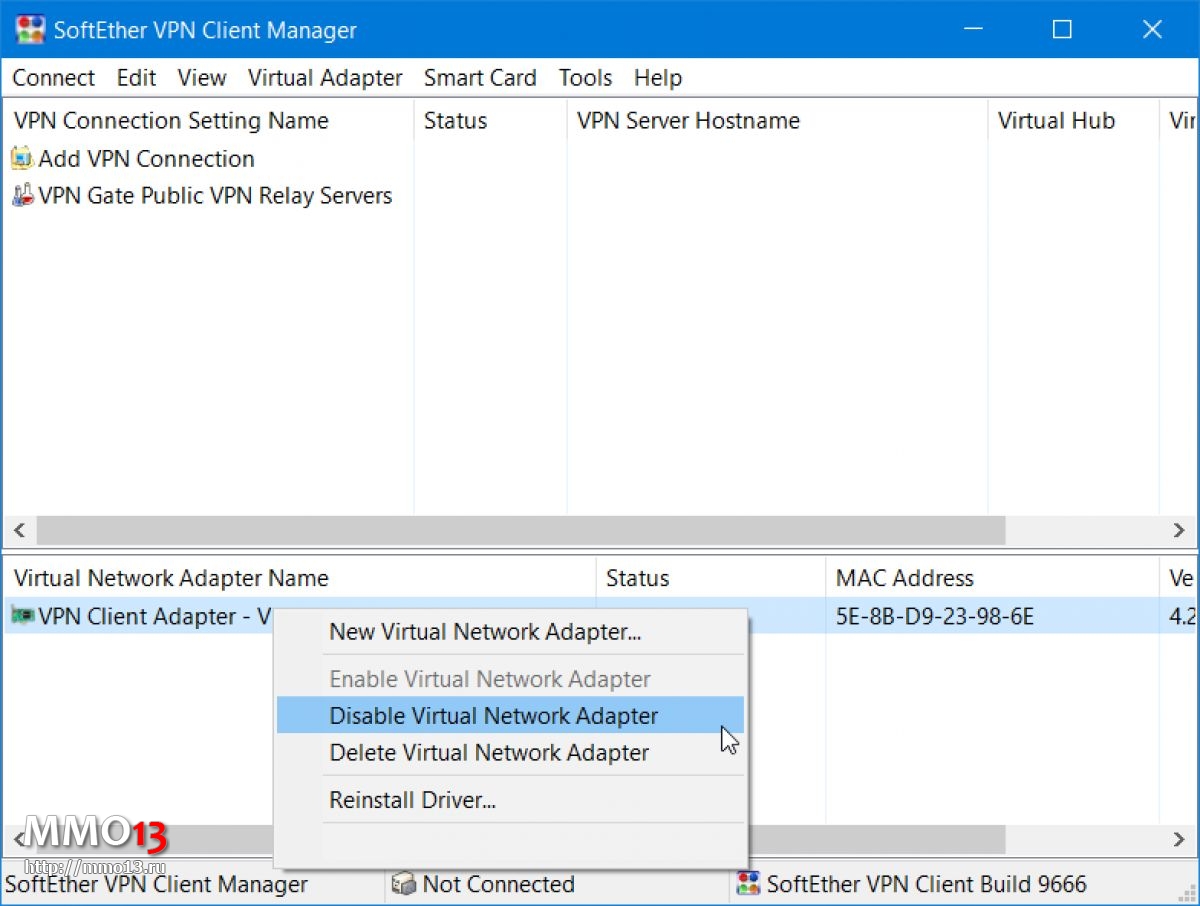Click the VPN Server Hostname column header
The height and width of the screenshot is (906, 1200).
(x=777, y=121)
